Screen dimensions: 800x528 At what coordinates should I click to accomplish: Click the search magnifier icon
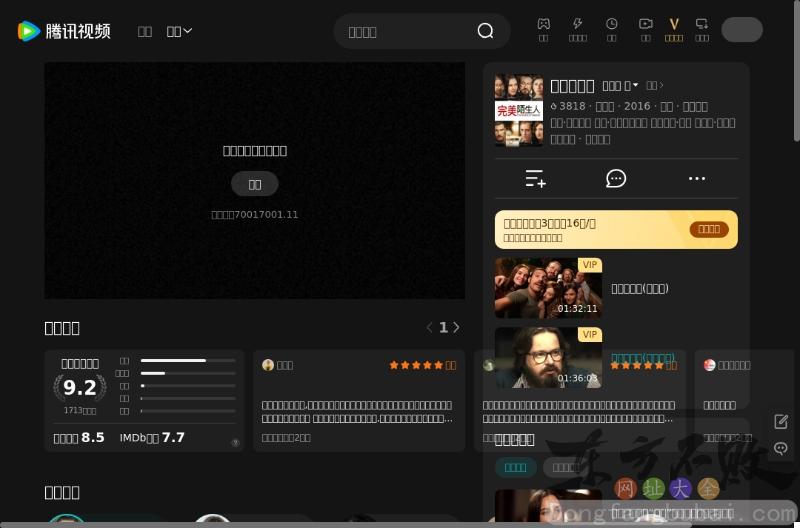[x=485, y=31]
